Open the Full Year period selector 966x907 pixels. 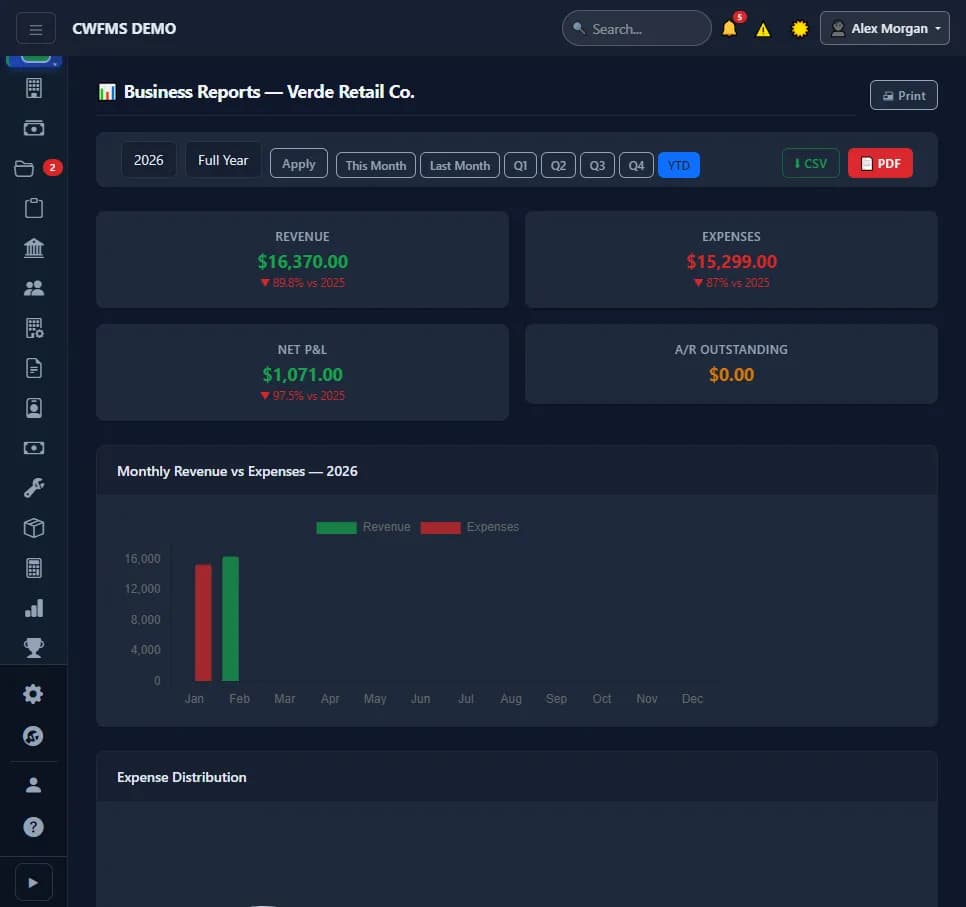223,160
